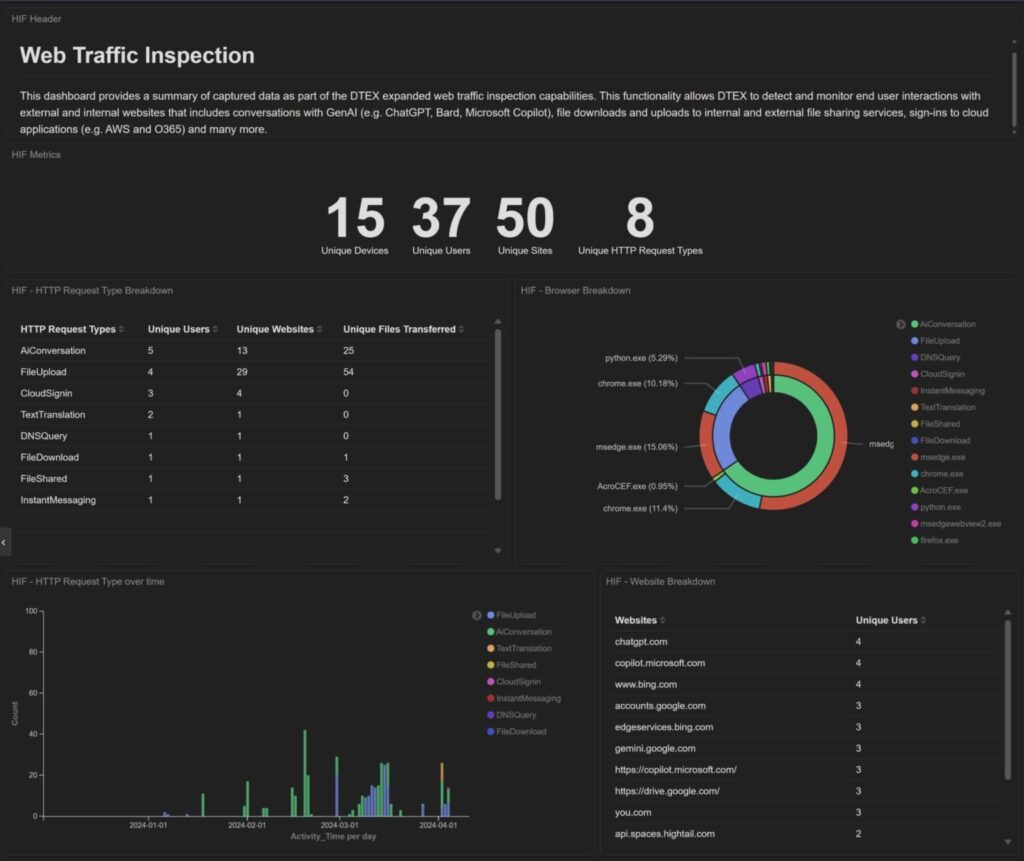Click scroll-down arrow of HTTP Request table
This screenshot has height=861, width=1024.
pos(498,550)
